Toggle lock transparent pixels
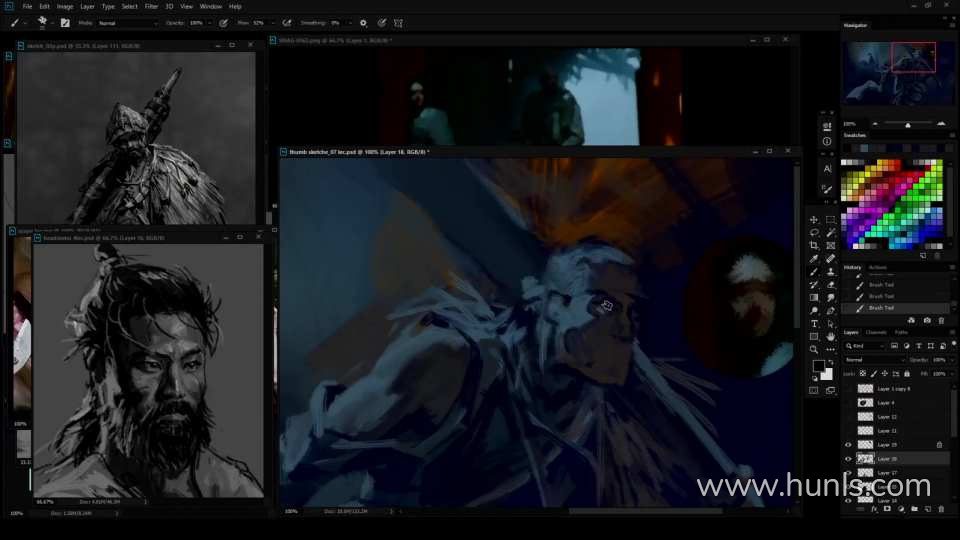 coord(863,373)
